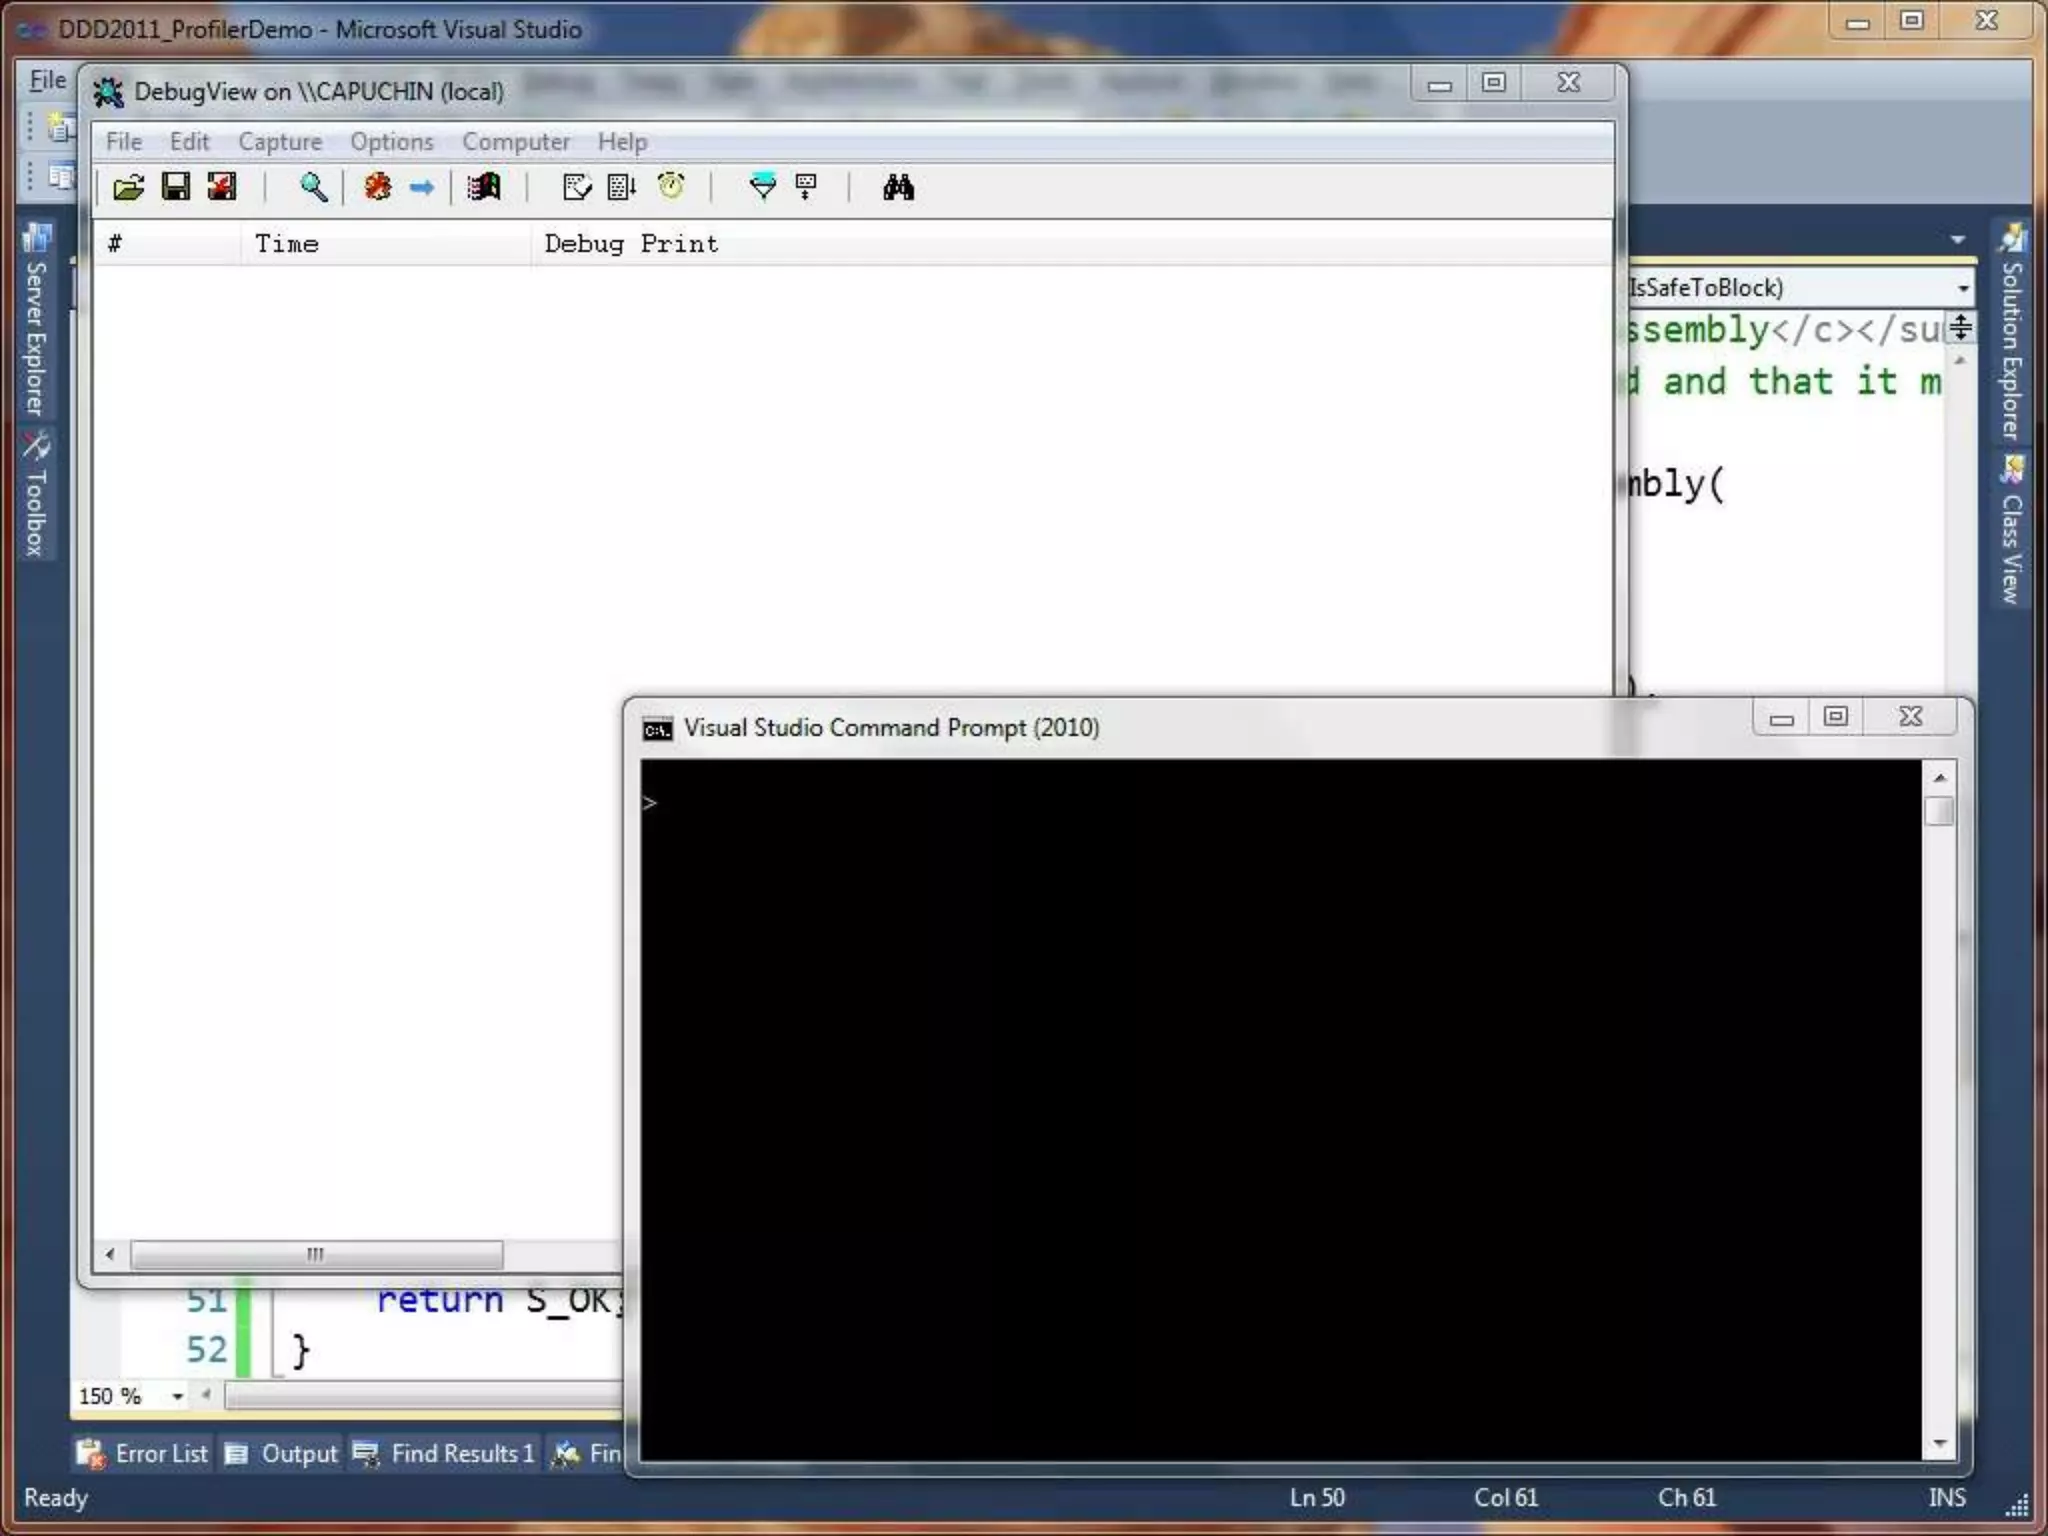Click the Log to file red icon
This screenshot has height=1536, width=2048.
click(222, 187)
